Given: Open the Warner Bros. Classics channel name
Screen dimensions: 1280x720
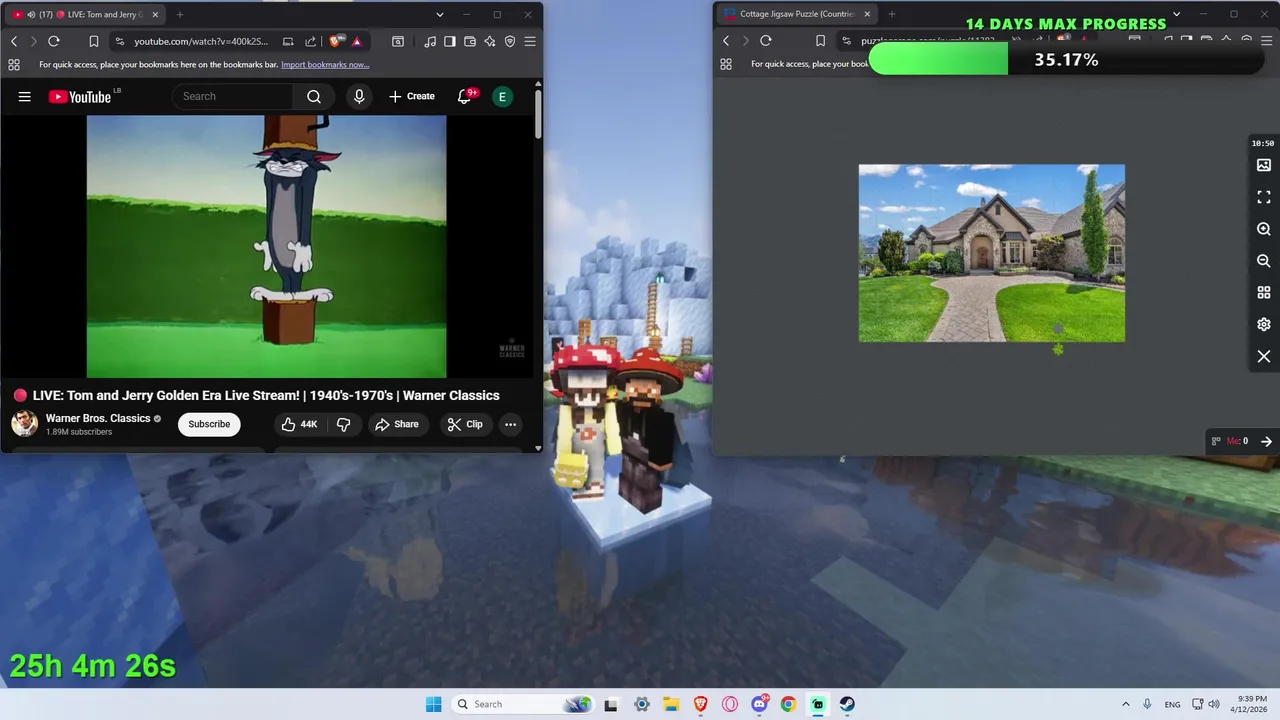Looking at the screenshot, I should (98, 418).
